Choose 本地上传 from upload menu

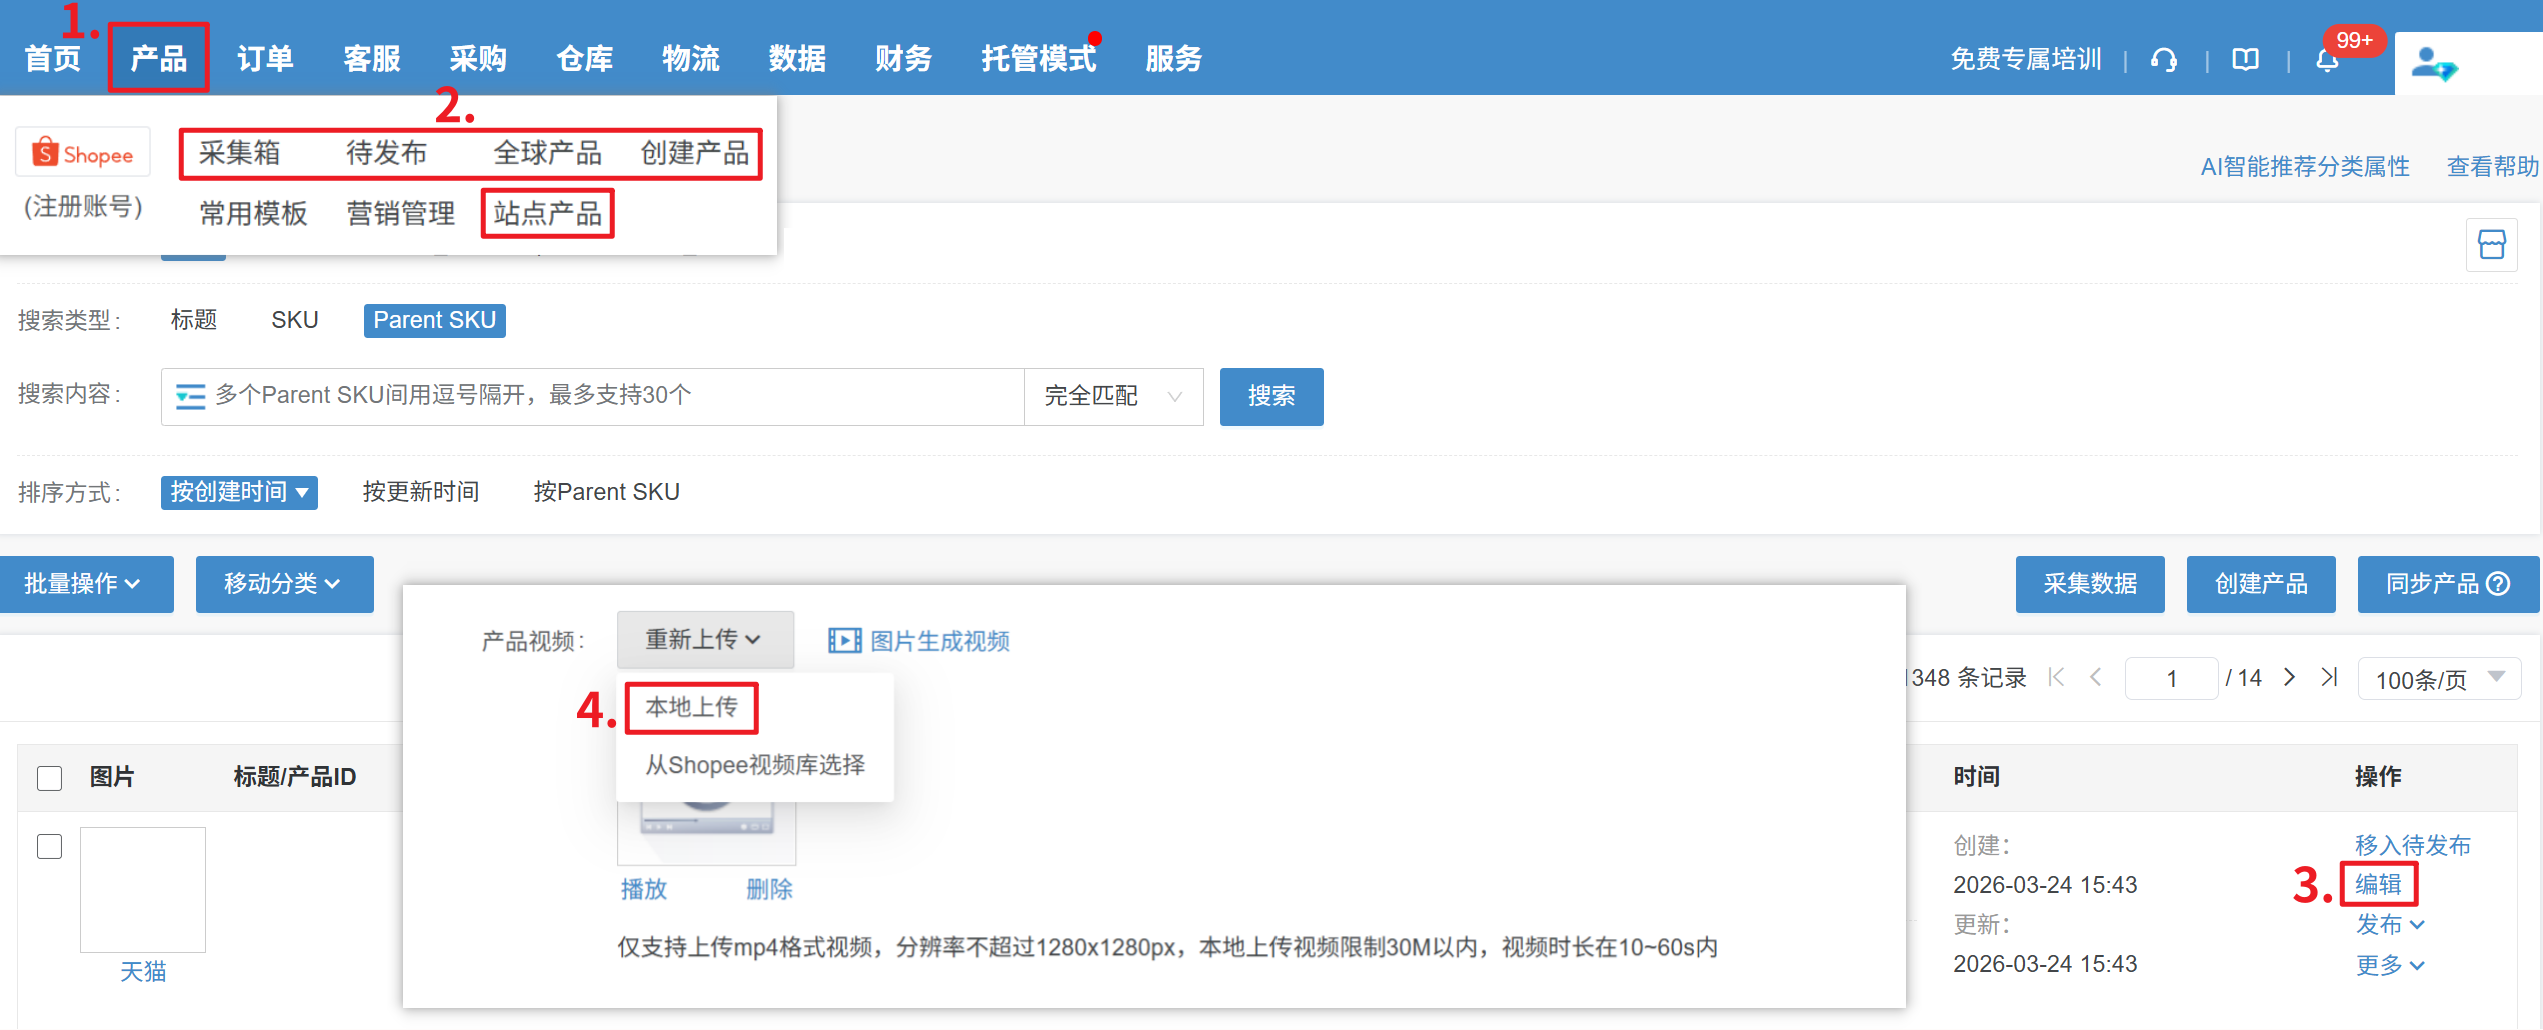coord(691,707)
